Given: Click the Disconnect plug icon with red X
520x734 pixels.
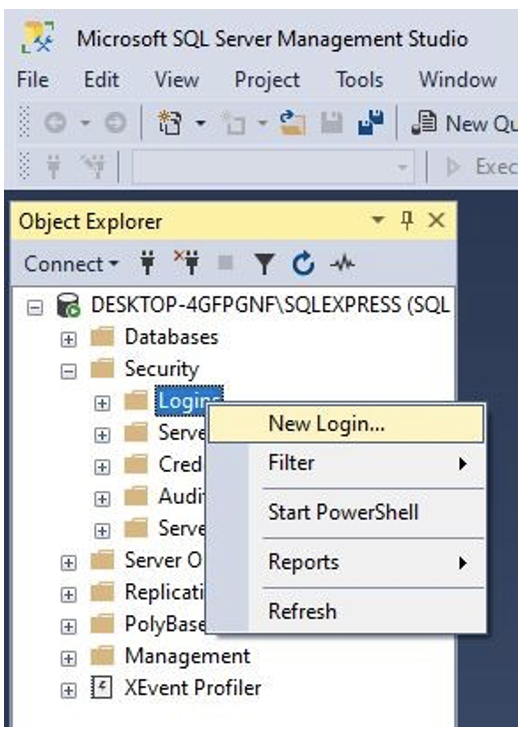Looking at the screenshot, I should coord(187,263).
